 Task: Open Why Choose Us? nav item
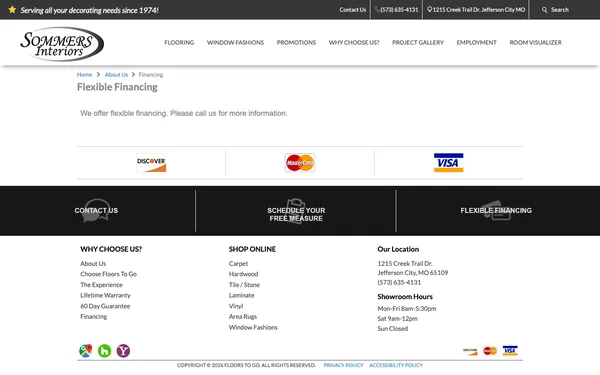[354, 42]
